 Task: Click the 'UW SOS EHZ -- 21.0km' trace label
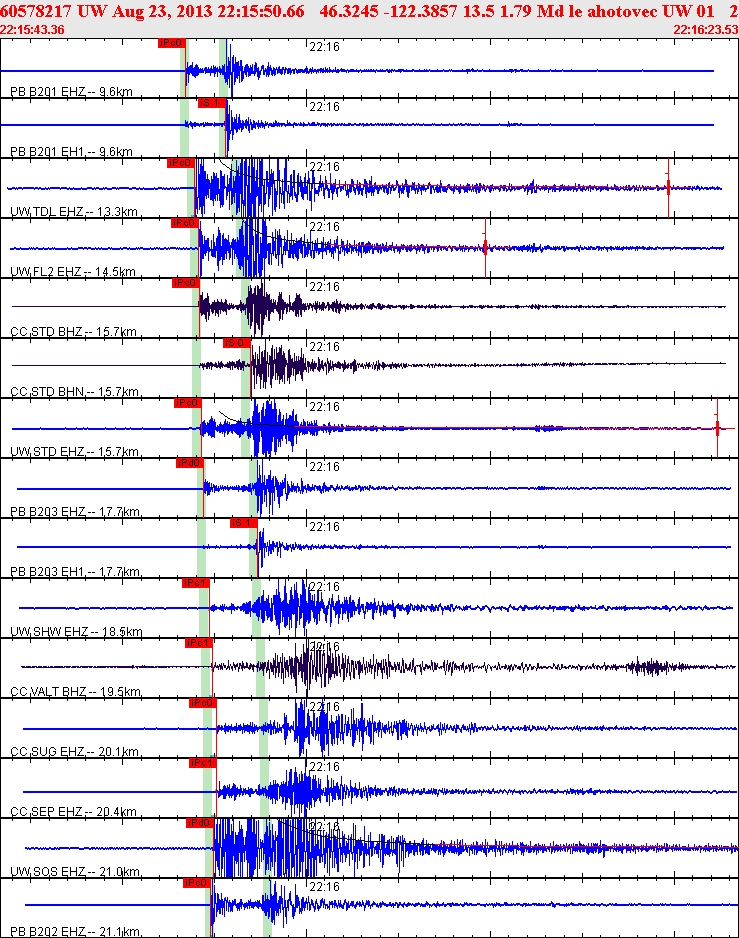75,872
